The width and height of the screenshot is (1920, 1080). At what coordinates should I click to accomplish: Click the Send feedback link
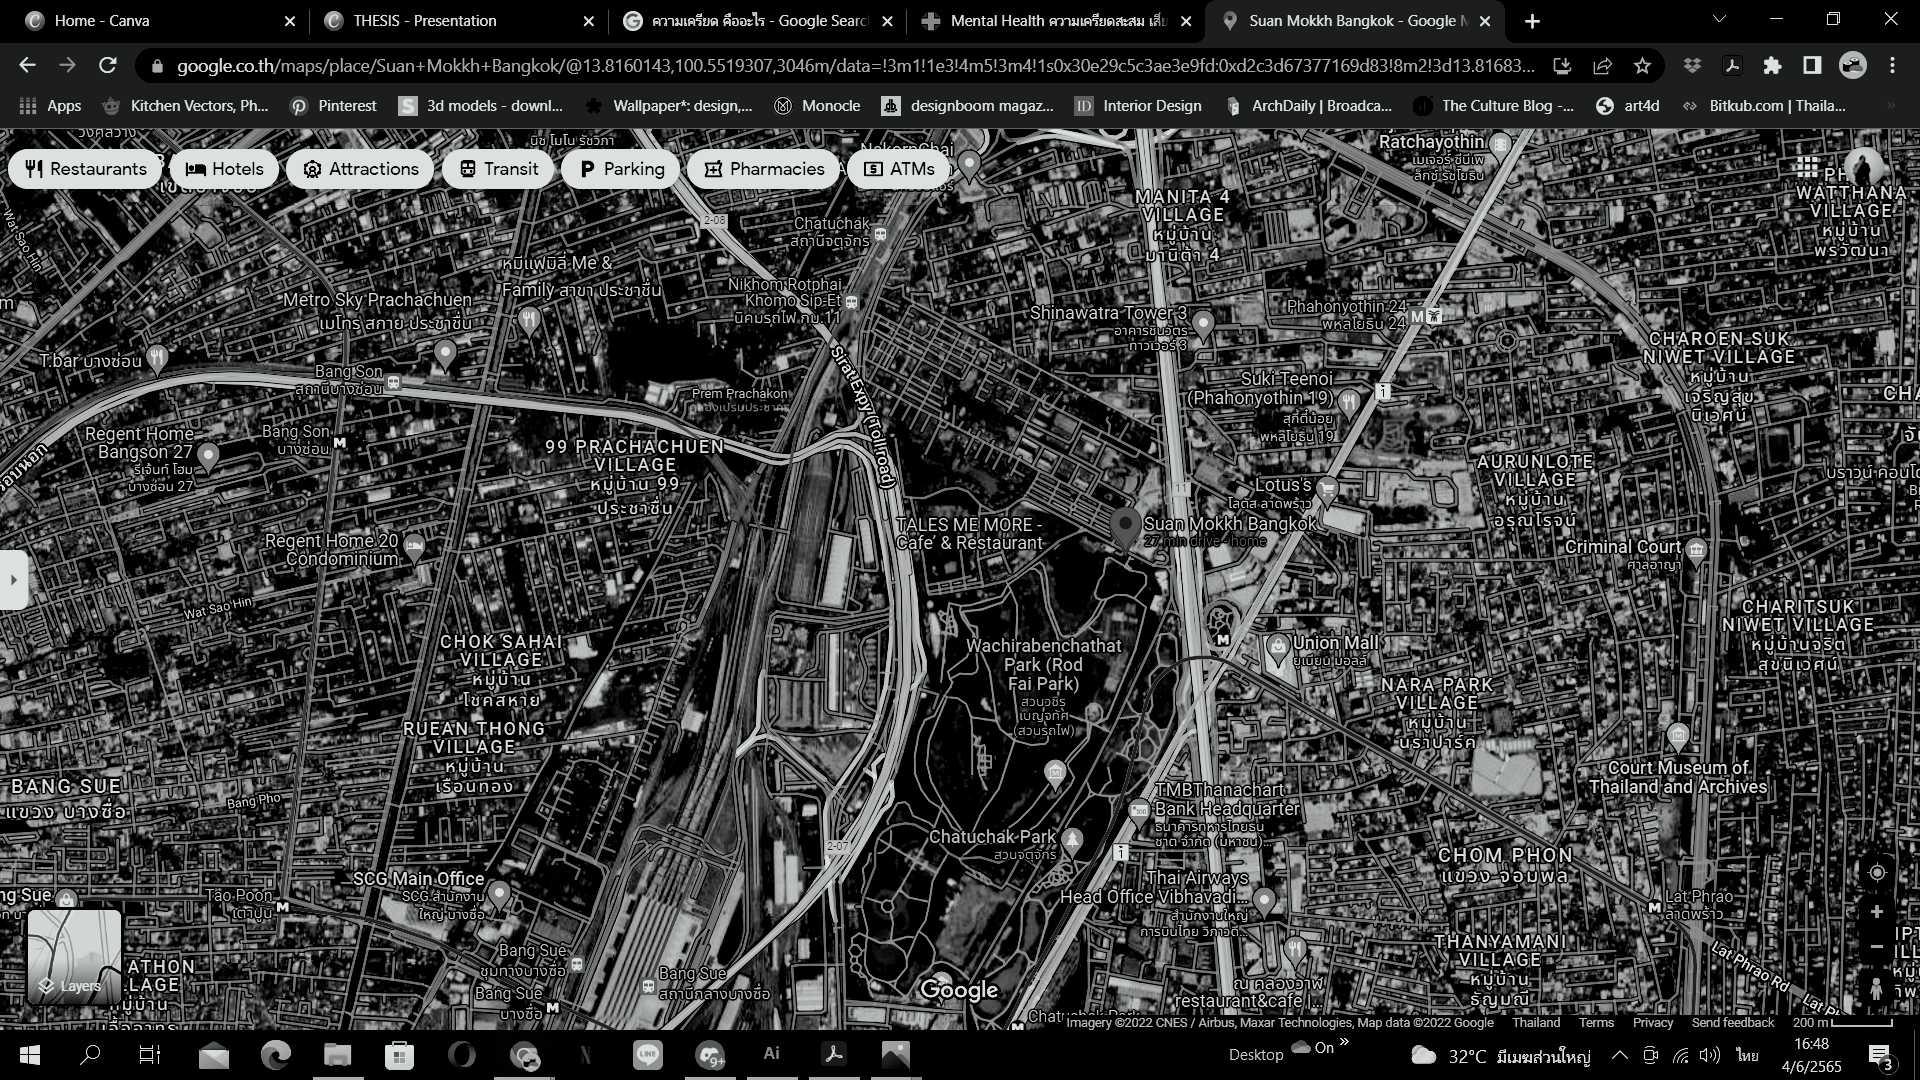[1732, 1022]
